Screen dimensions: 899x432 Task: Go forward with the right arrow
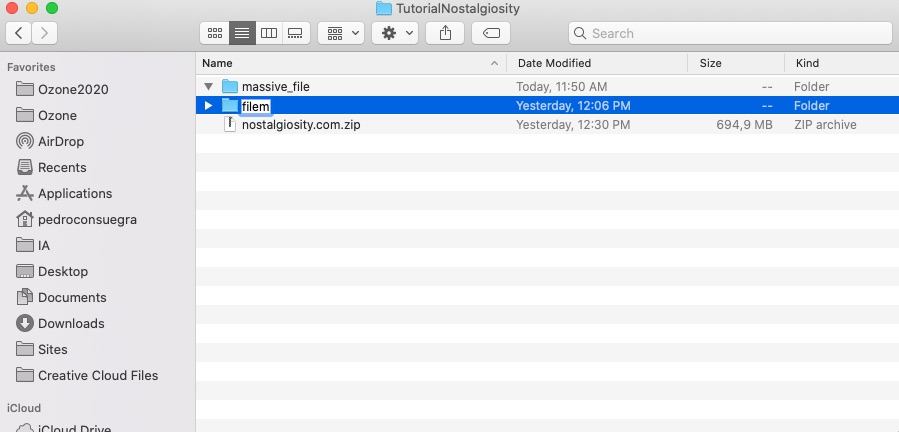[x=45, y=33]
